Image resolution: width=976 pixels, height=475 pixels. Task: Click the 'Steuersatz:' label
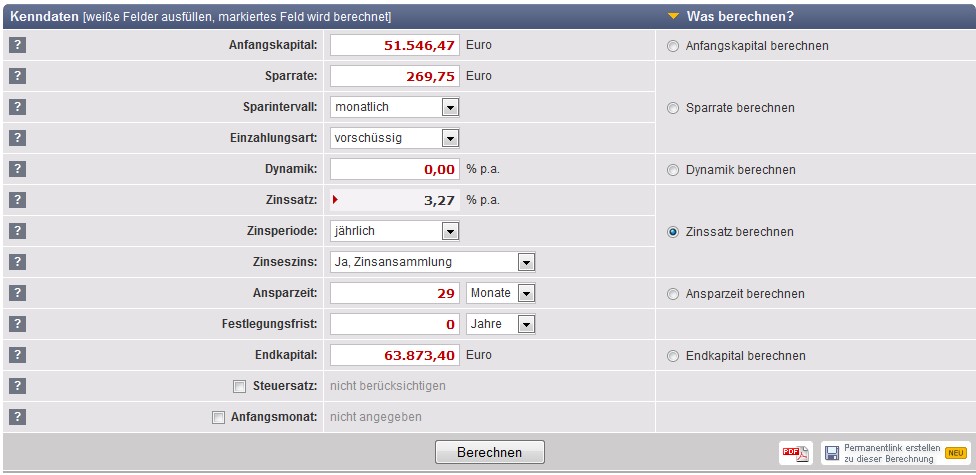coord(286,386)
